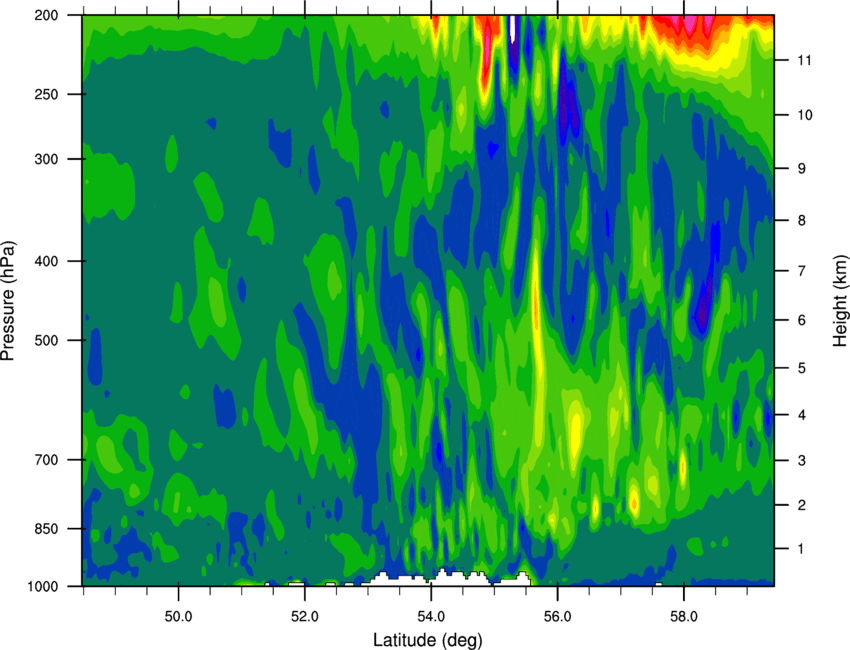Pick the height label 4 km
This screenshot has width=850, height=650.
click(802, 415)
